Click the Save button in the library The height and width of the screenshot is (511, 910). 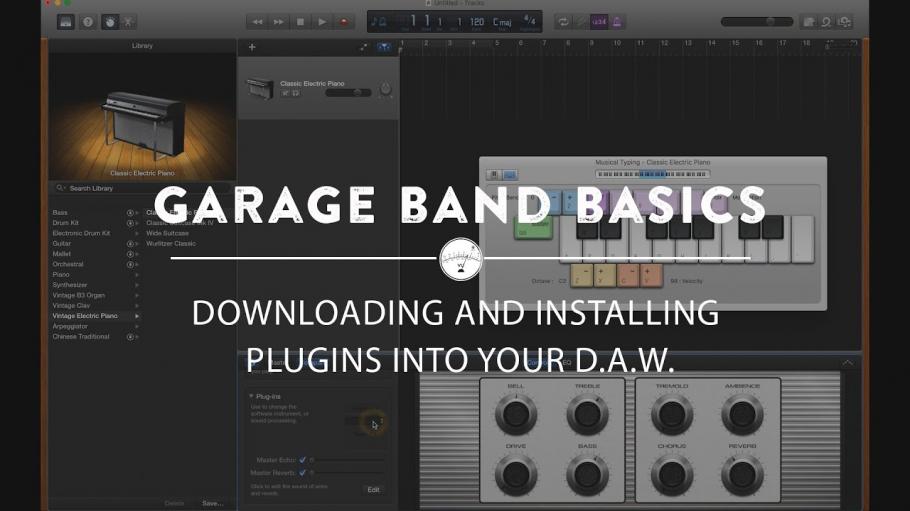(212, 503)
